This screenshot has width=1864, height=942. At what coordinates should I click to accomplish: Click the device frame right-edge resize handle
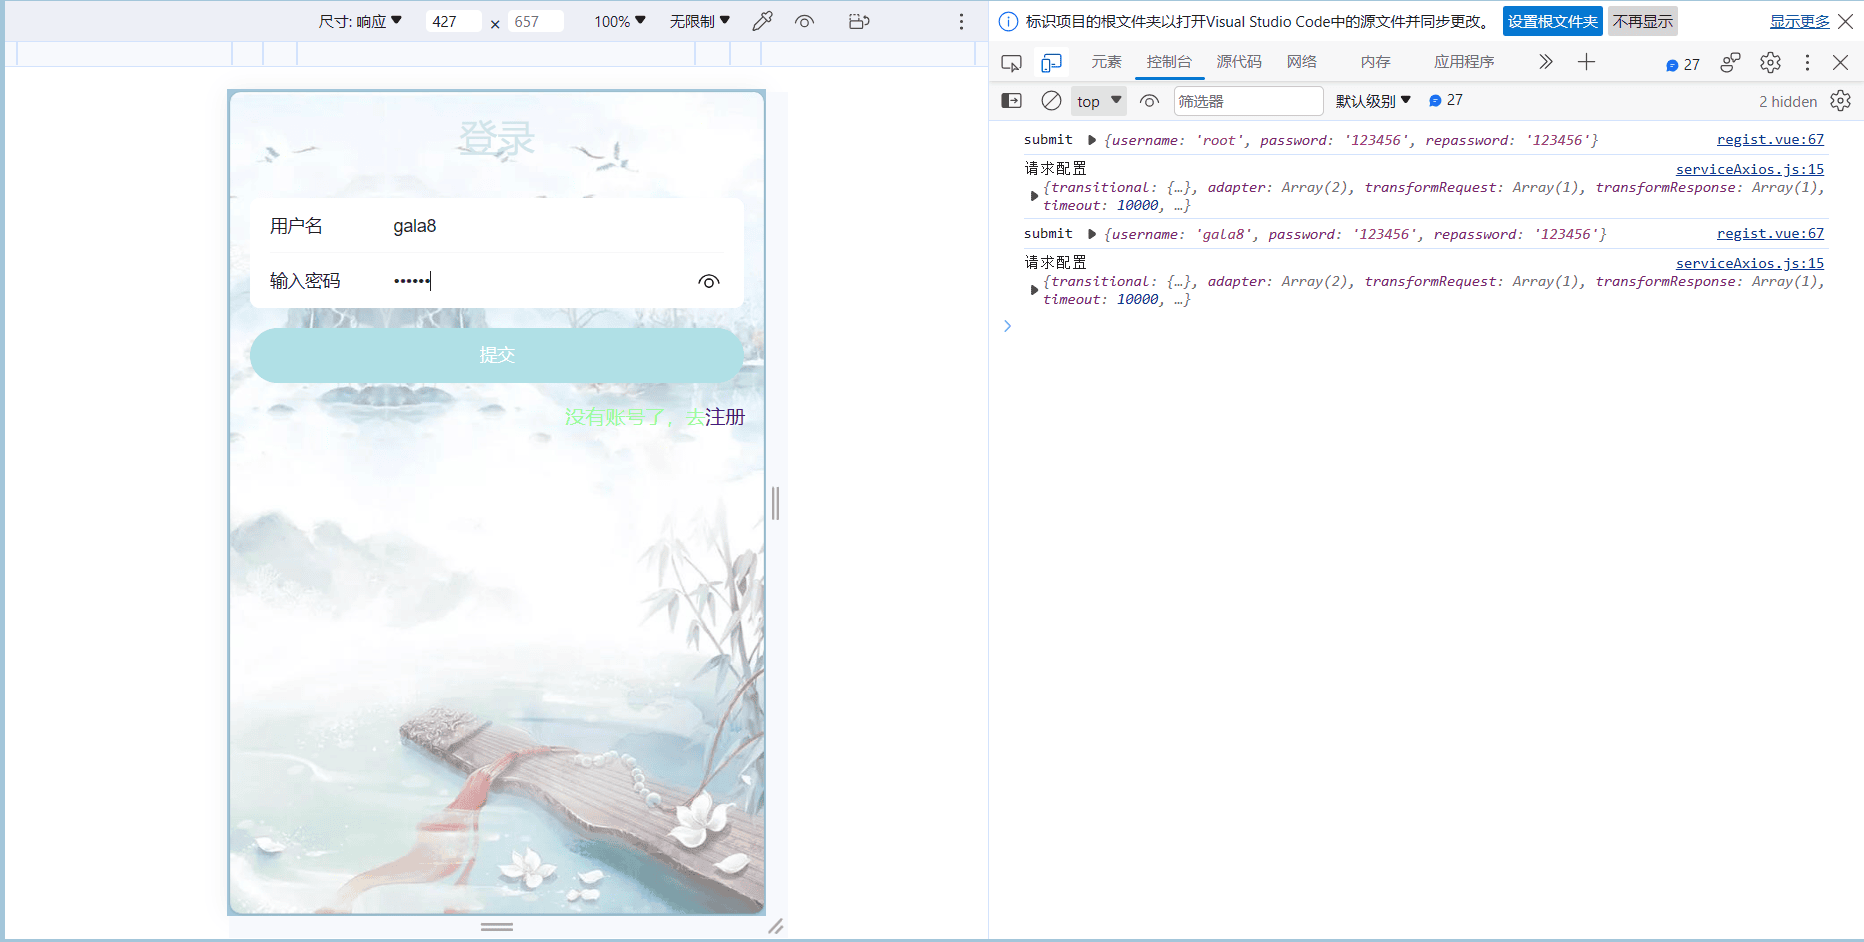tap(775, 503)
